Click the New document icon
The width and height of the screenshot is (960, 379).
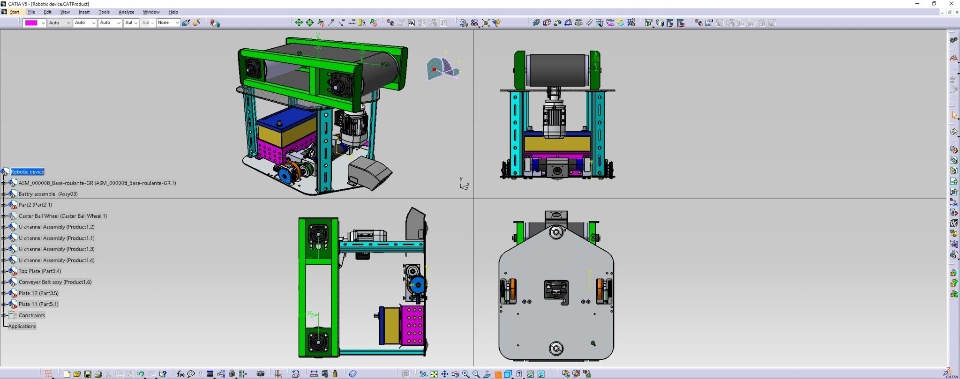67,374
